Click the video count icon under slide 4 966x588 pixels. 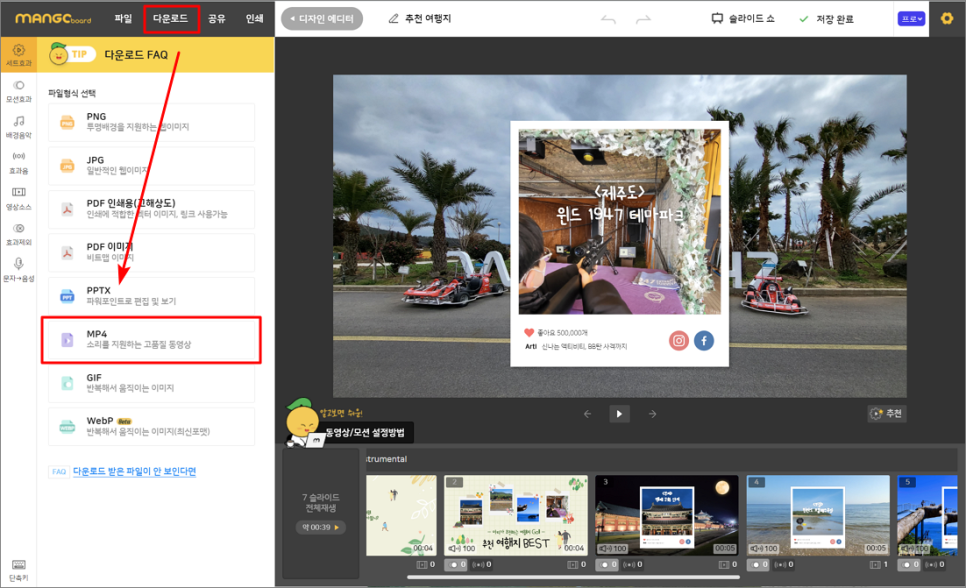(x=875, y=565)
